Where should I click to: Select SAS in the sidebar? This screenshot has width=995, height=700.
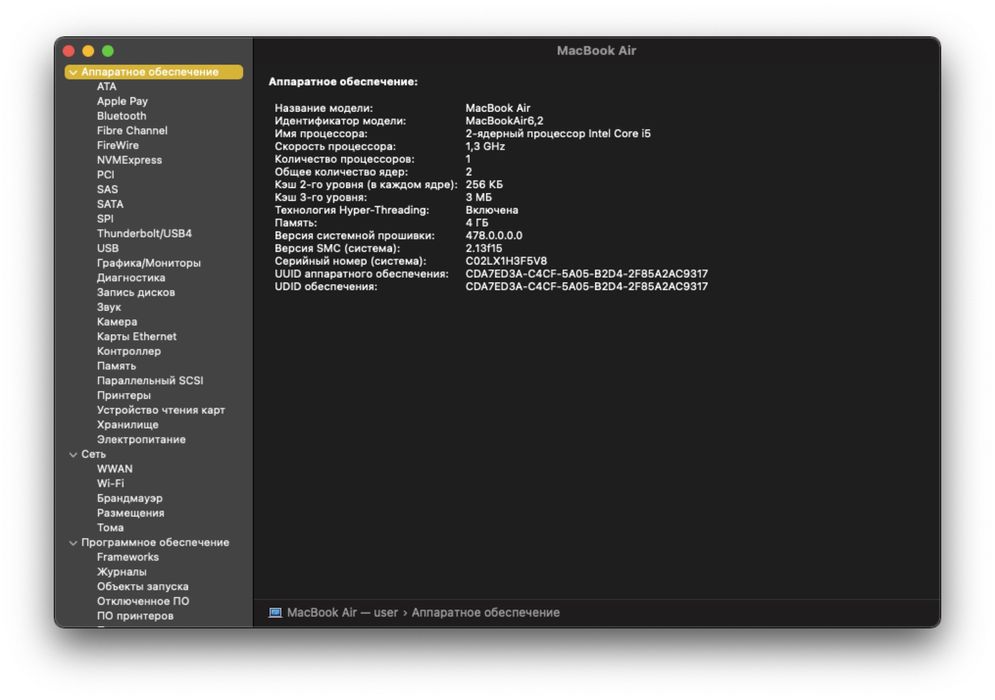107,189
